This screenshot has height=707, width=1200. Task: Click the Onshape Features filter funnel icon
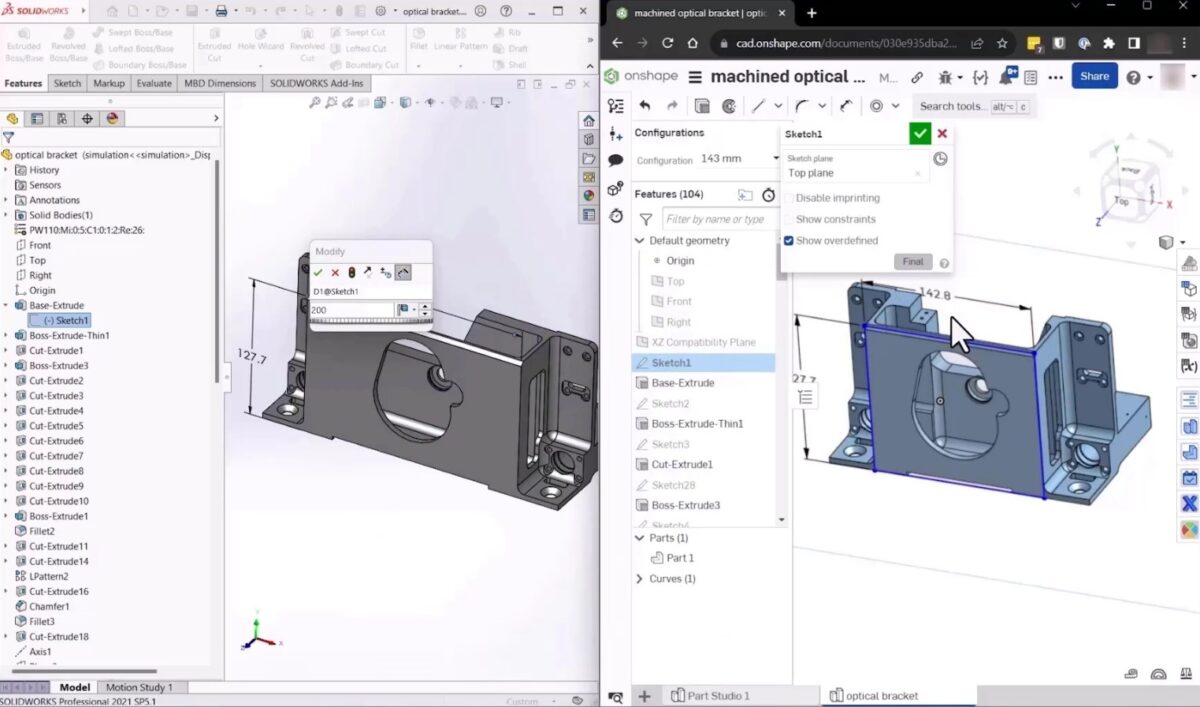click(x=646, y=219)
